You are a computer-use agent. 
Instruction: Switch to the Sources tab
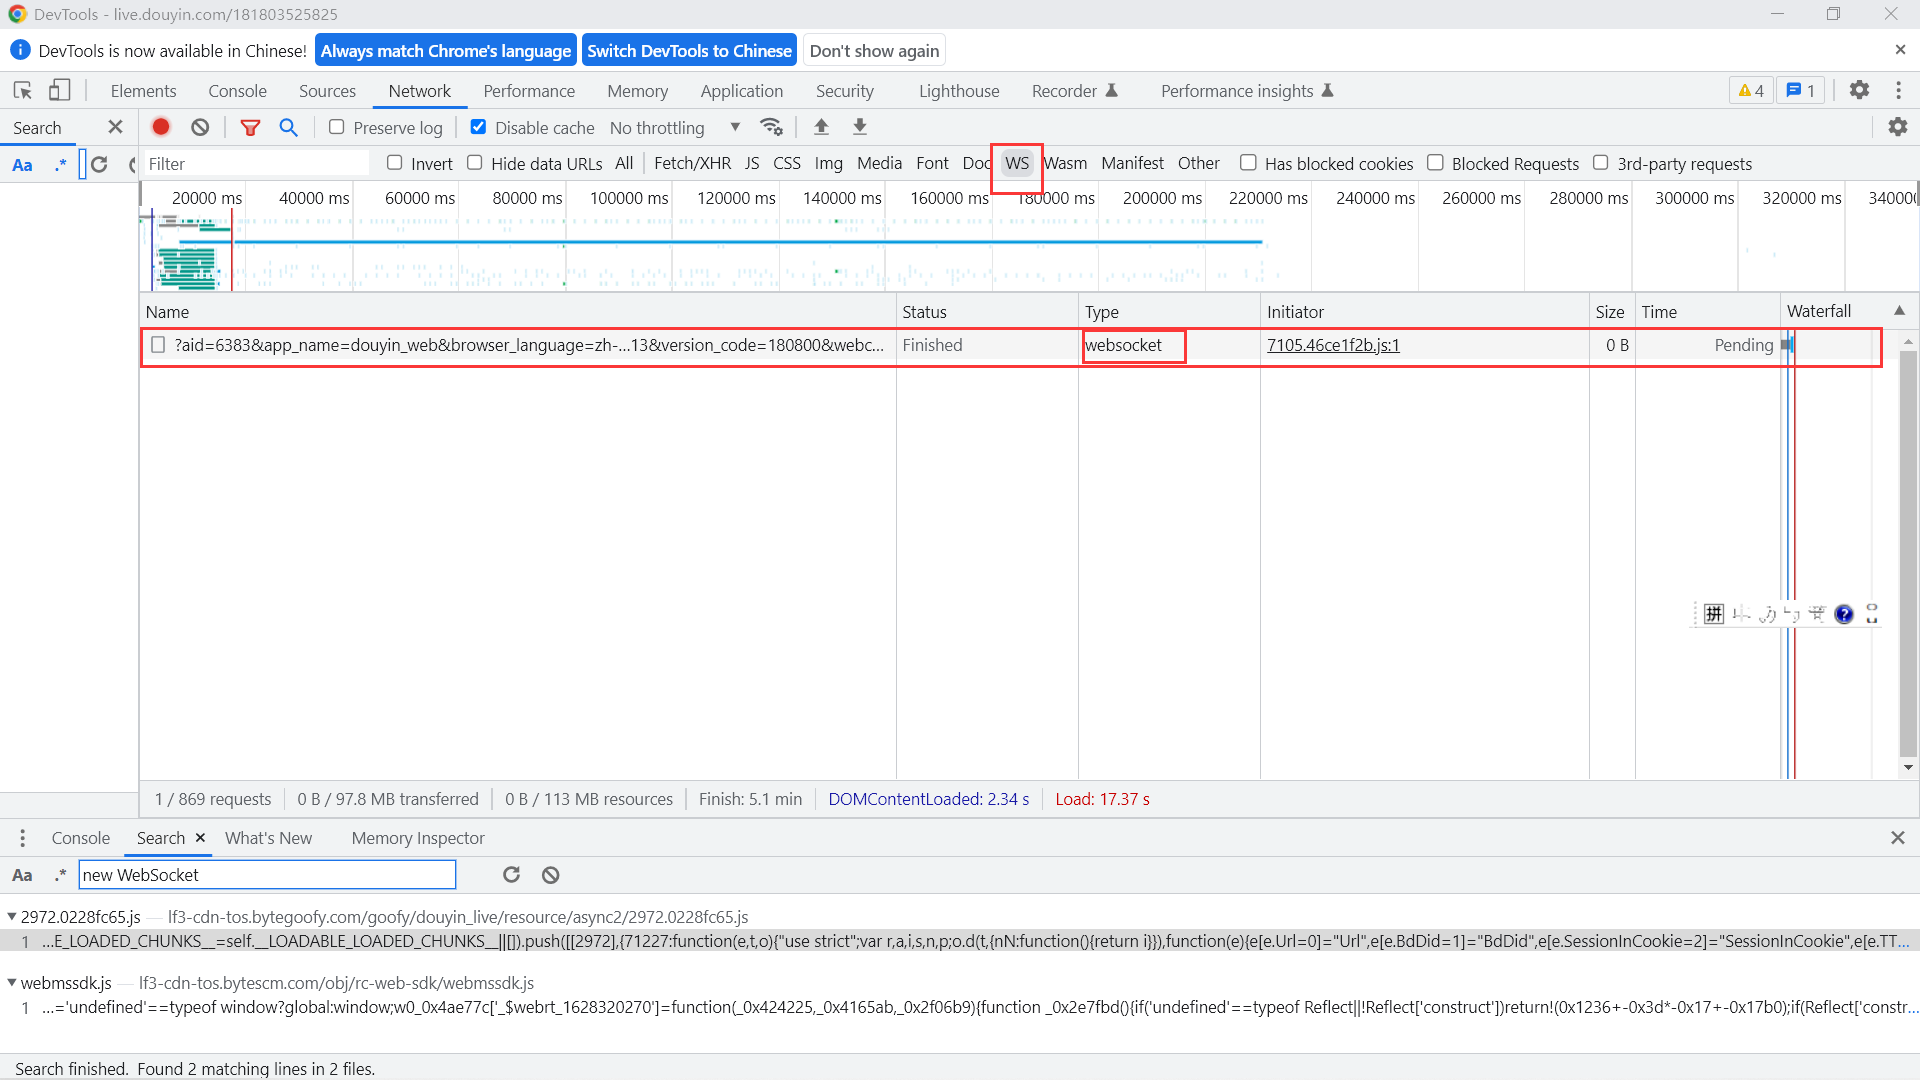point(327,91)
